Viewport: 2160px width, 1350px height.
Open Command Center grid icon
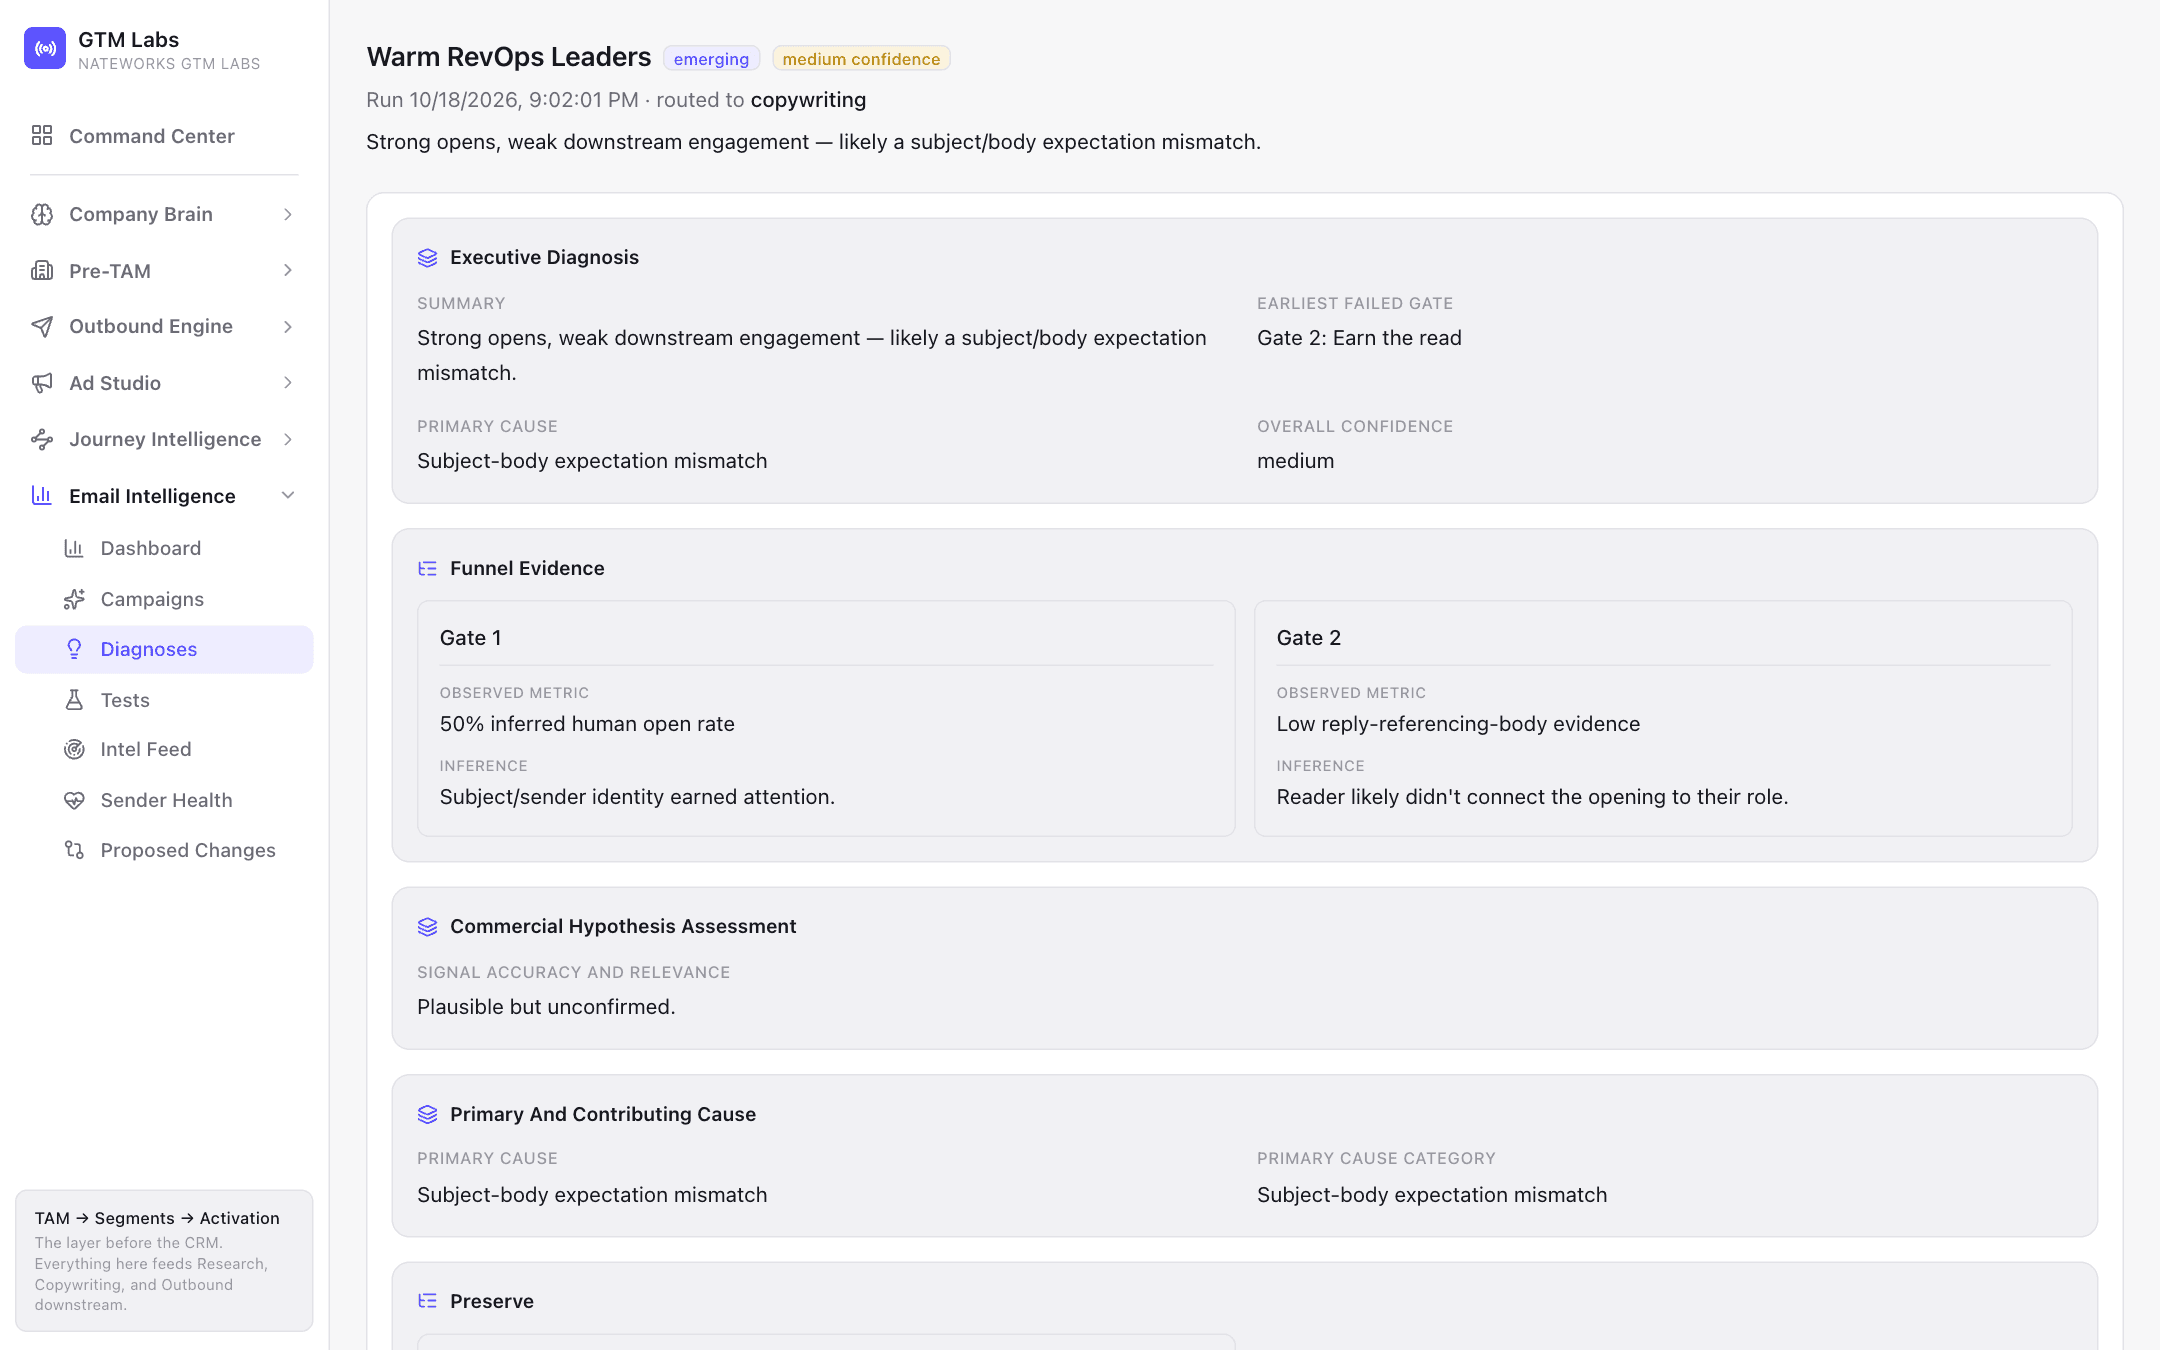(x=42, y=135)
